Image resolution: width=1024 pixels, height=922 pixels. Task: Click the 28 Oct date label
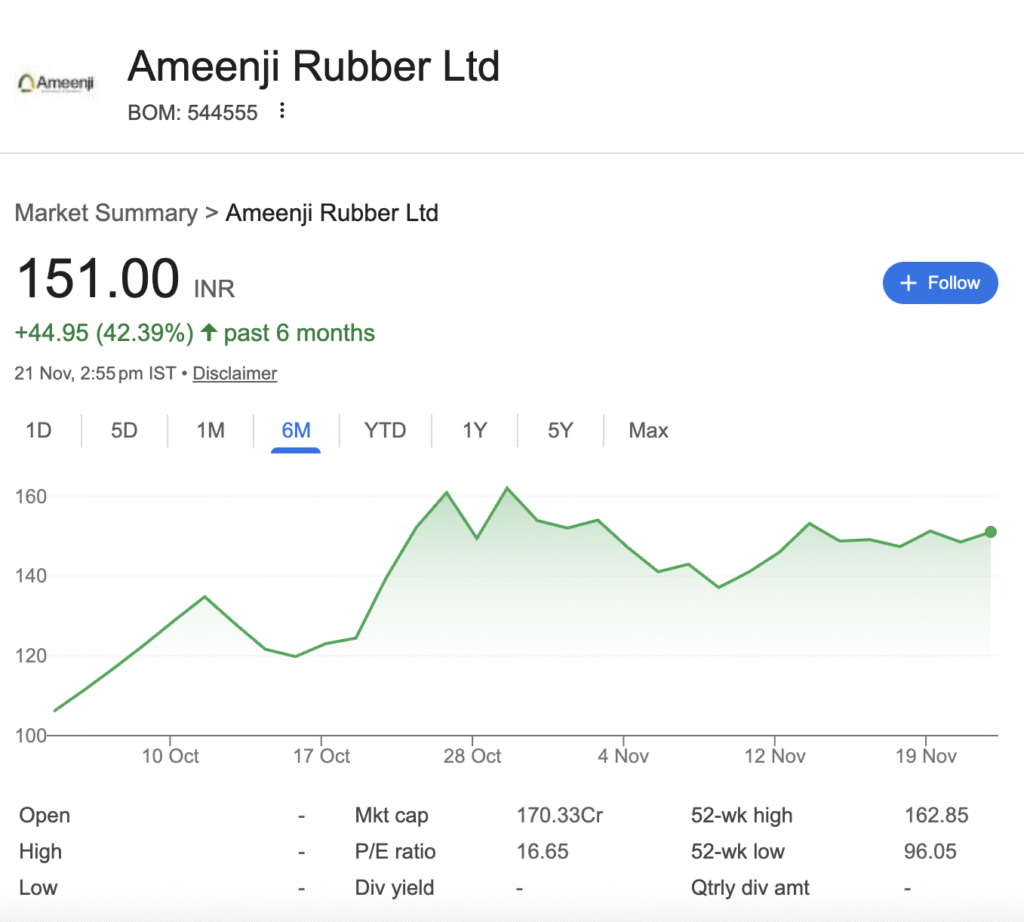tap(472, 756)
